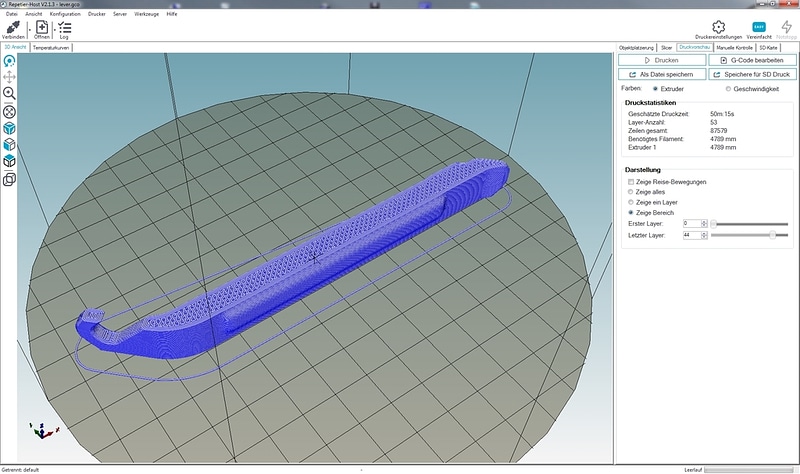
Task: Open the Hilfe menu
Action: pyautogui.click(x=172, y=14)
